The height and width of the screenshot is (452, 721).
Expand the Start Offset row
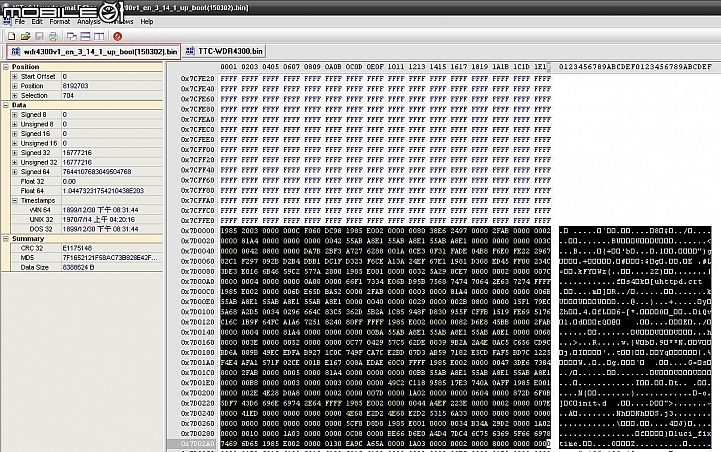(15, 76)
